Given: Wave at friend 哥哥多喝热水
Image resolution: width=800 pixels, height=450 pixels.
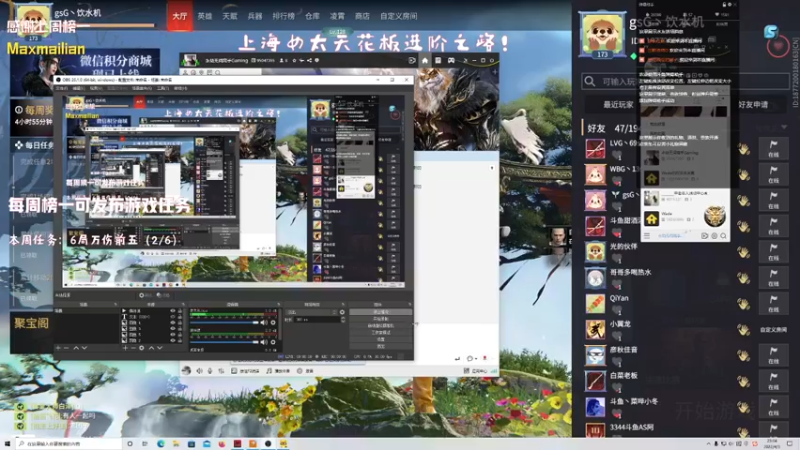Looking at the screenshot, I should point(744,278).
